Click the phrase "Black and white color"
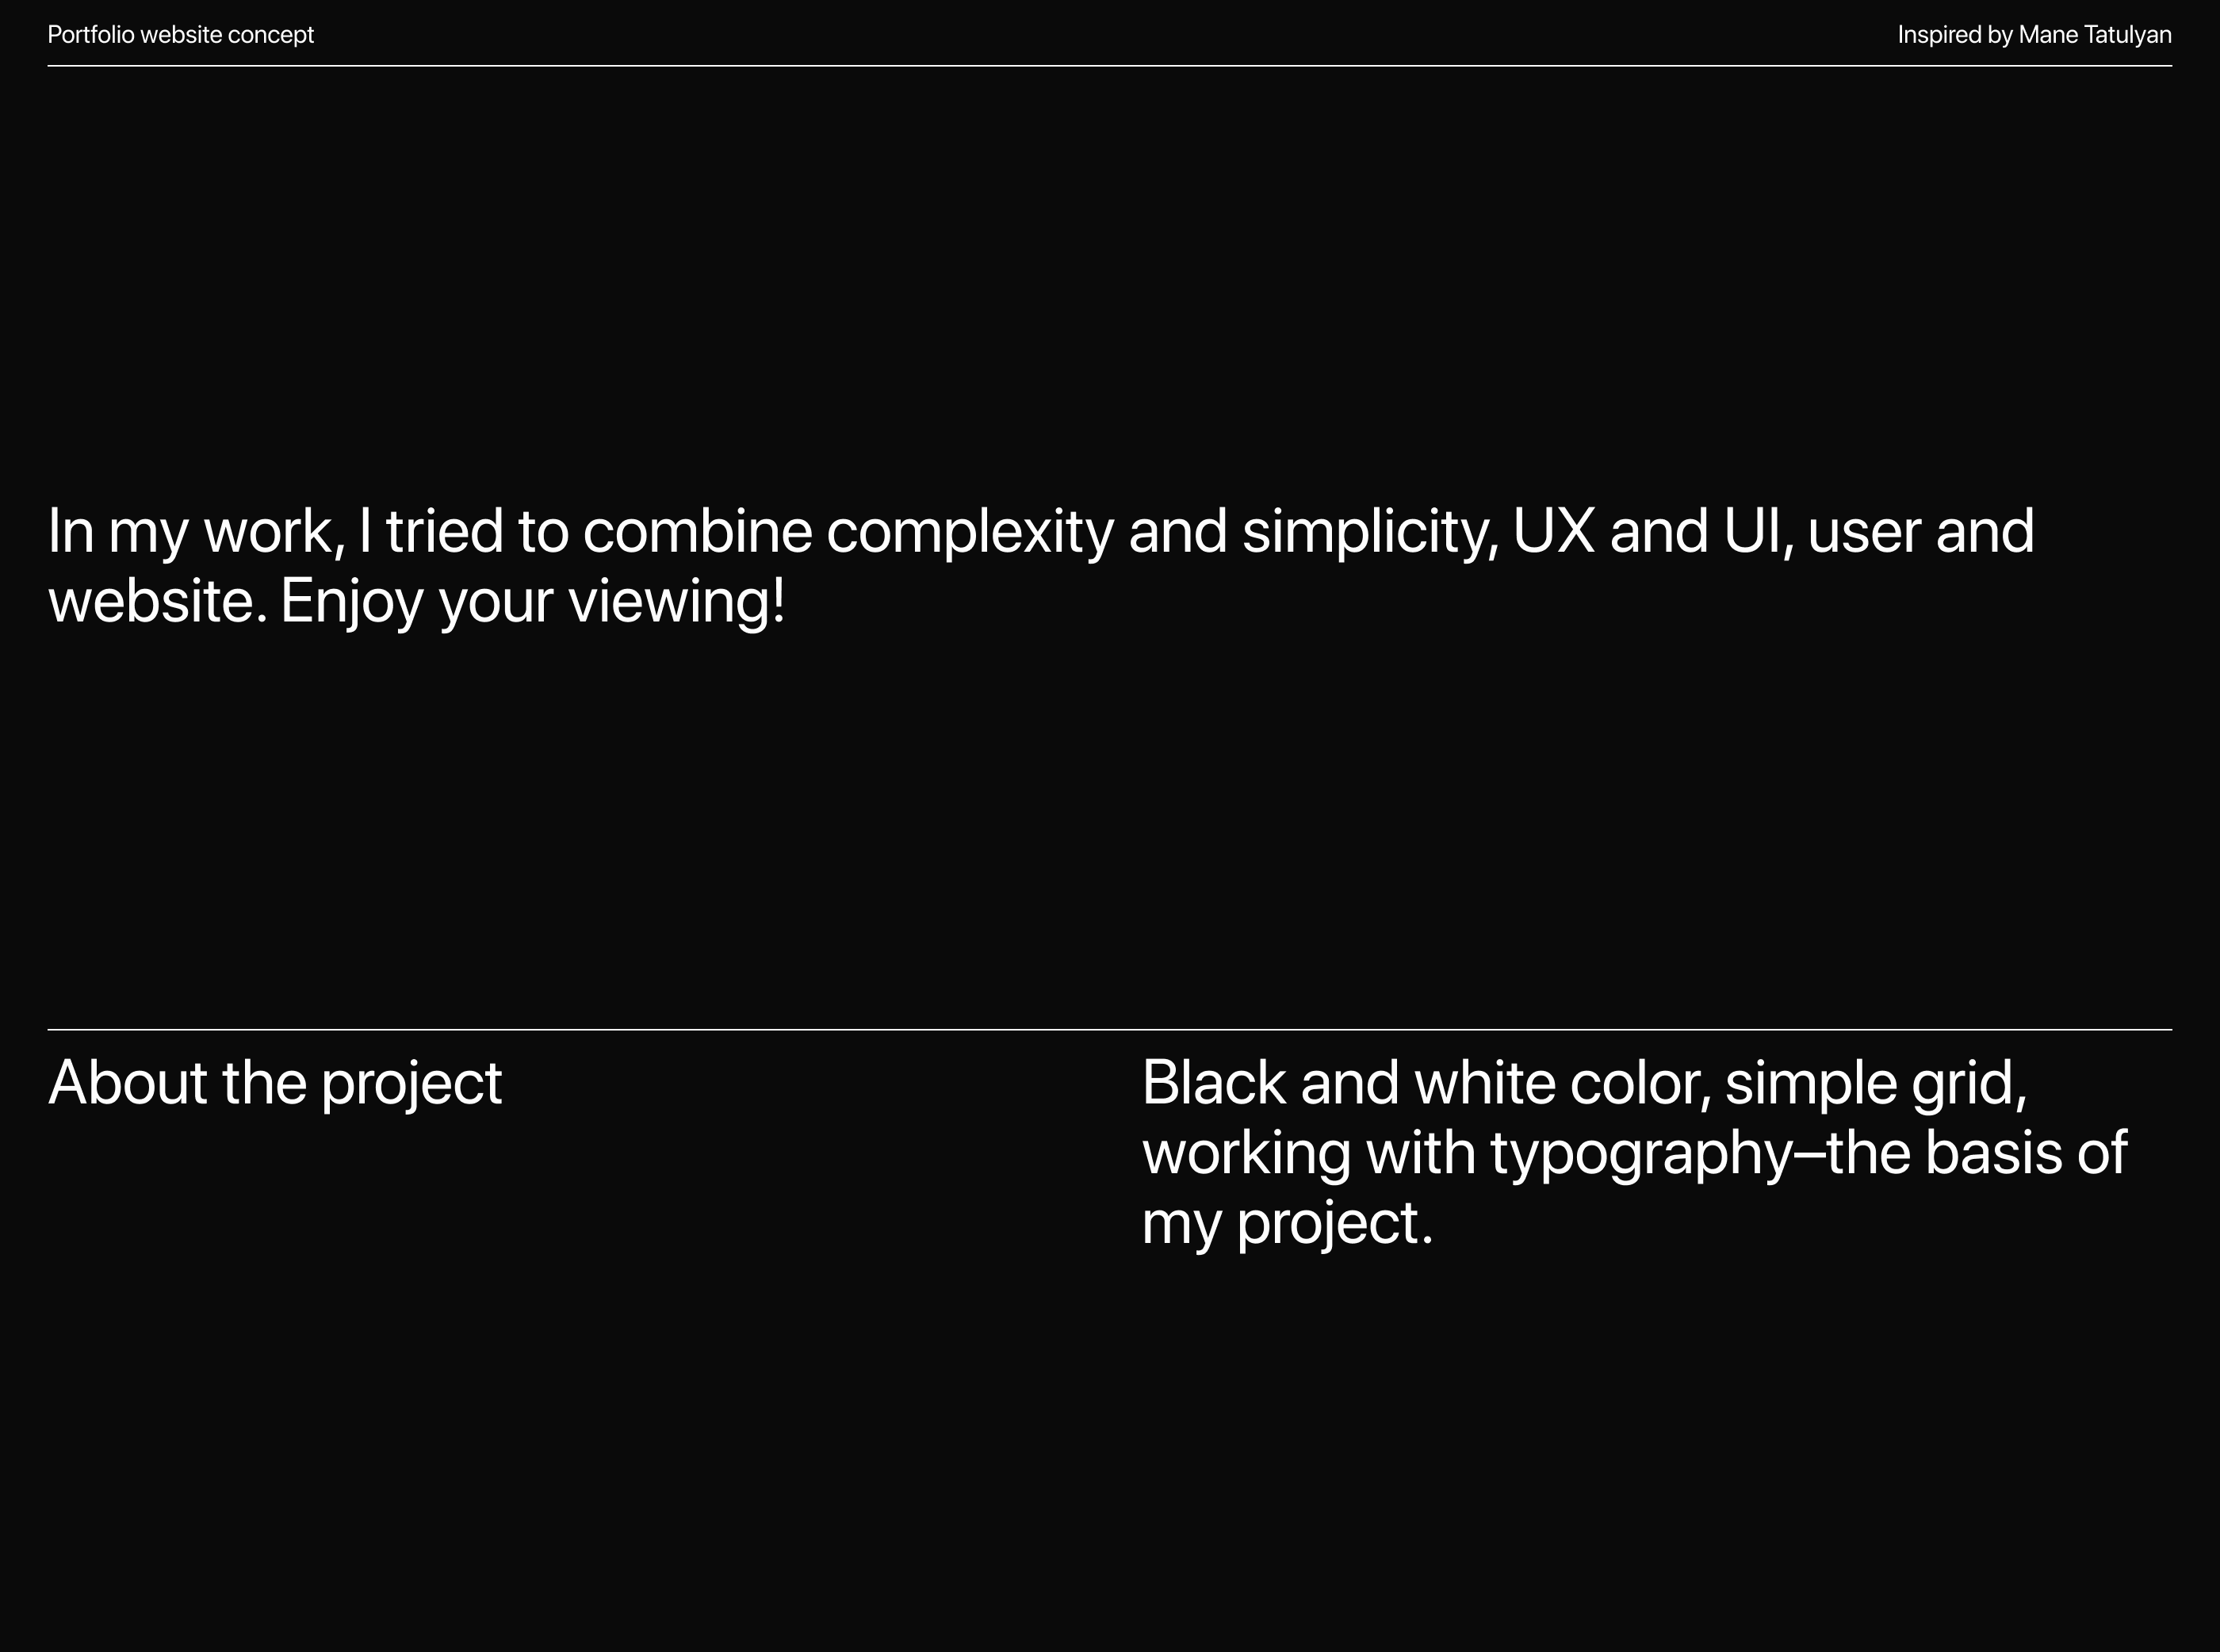Screen dimensions: 2220x1652 pos(1425,1082)
